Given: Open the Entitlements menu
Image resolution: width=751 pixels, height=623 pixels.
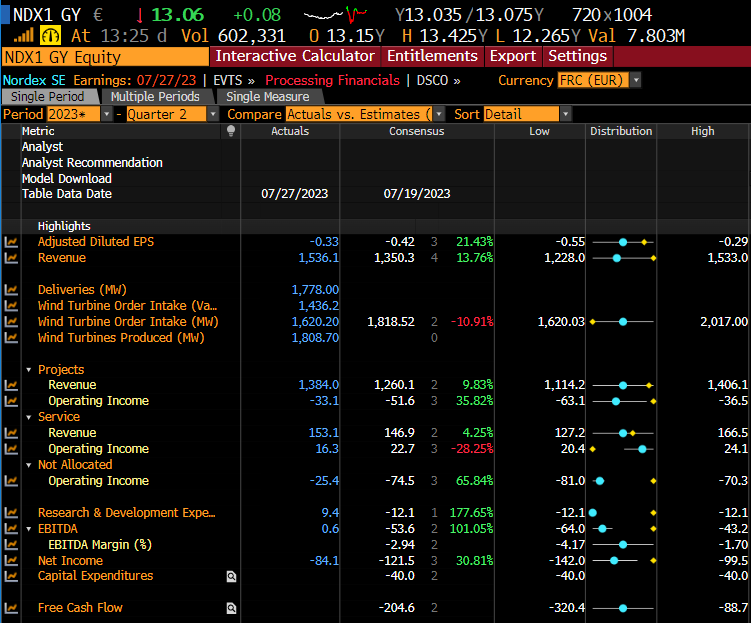Looking at the screenshot, I should [432, 56].
